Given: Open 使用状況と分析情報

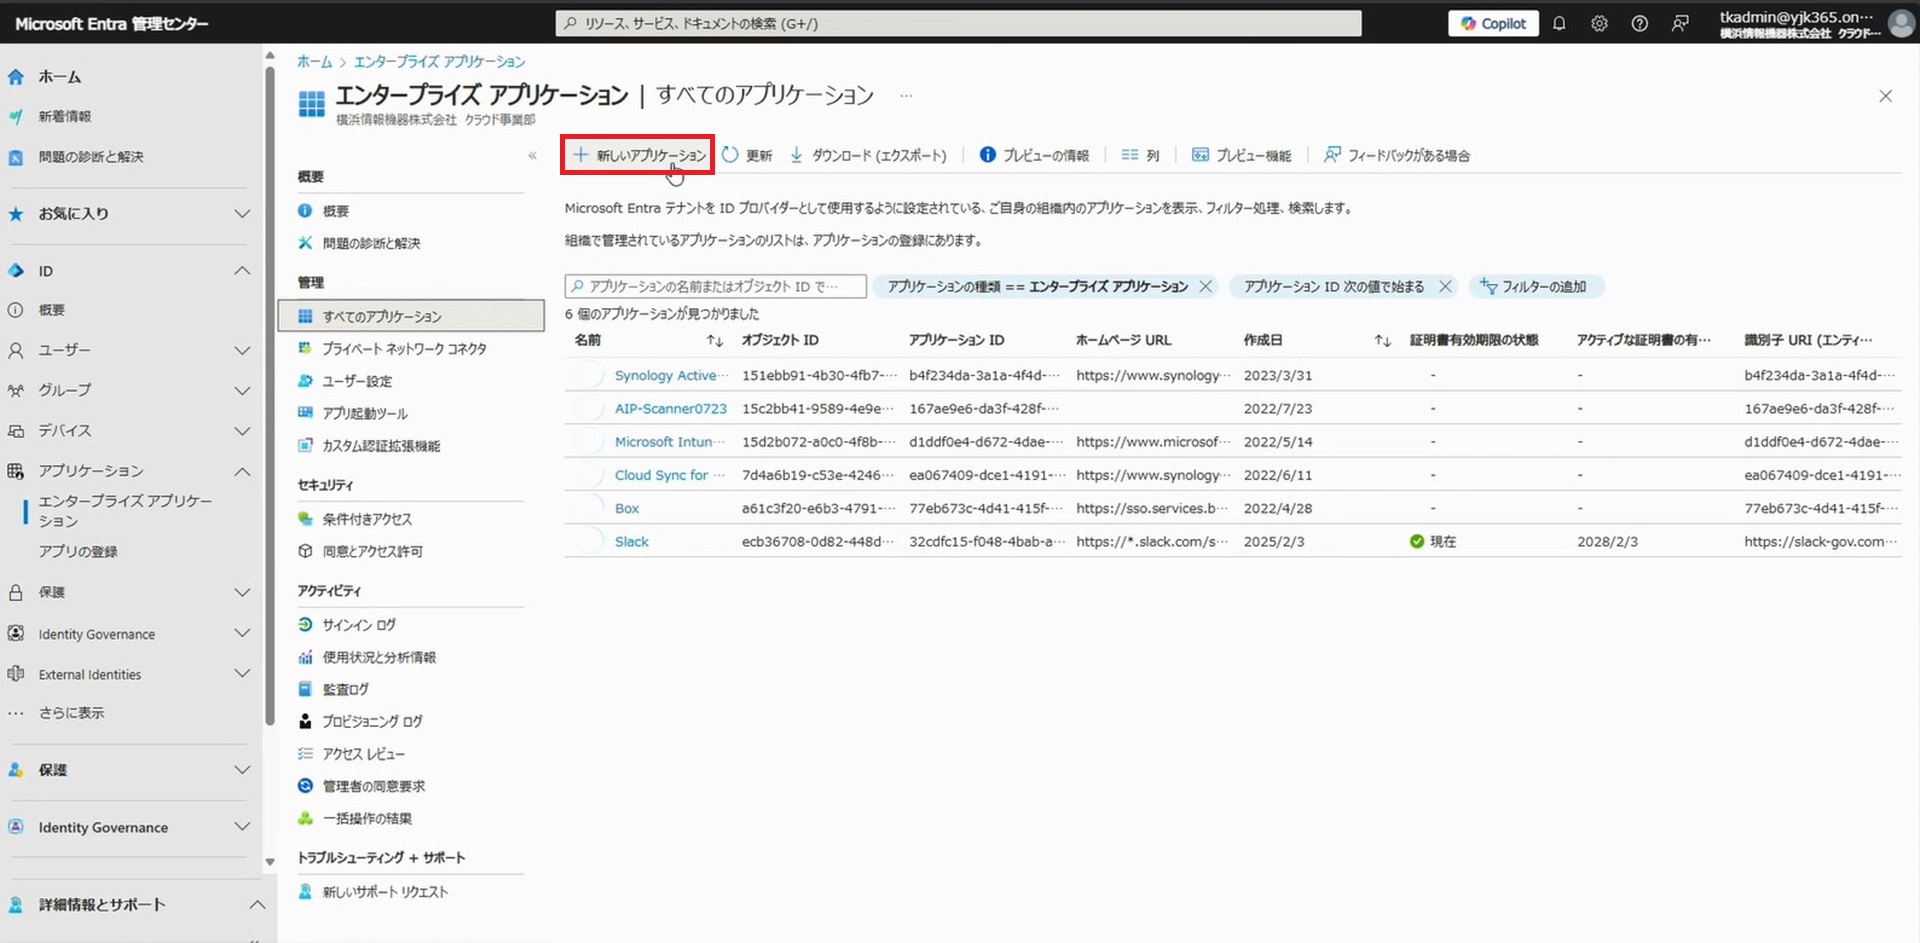Looking at the screenshot, I should (379, 657).
